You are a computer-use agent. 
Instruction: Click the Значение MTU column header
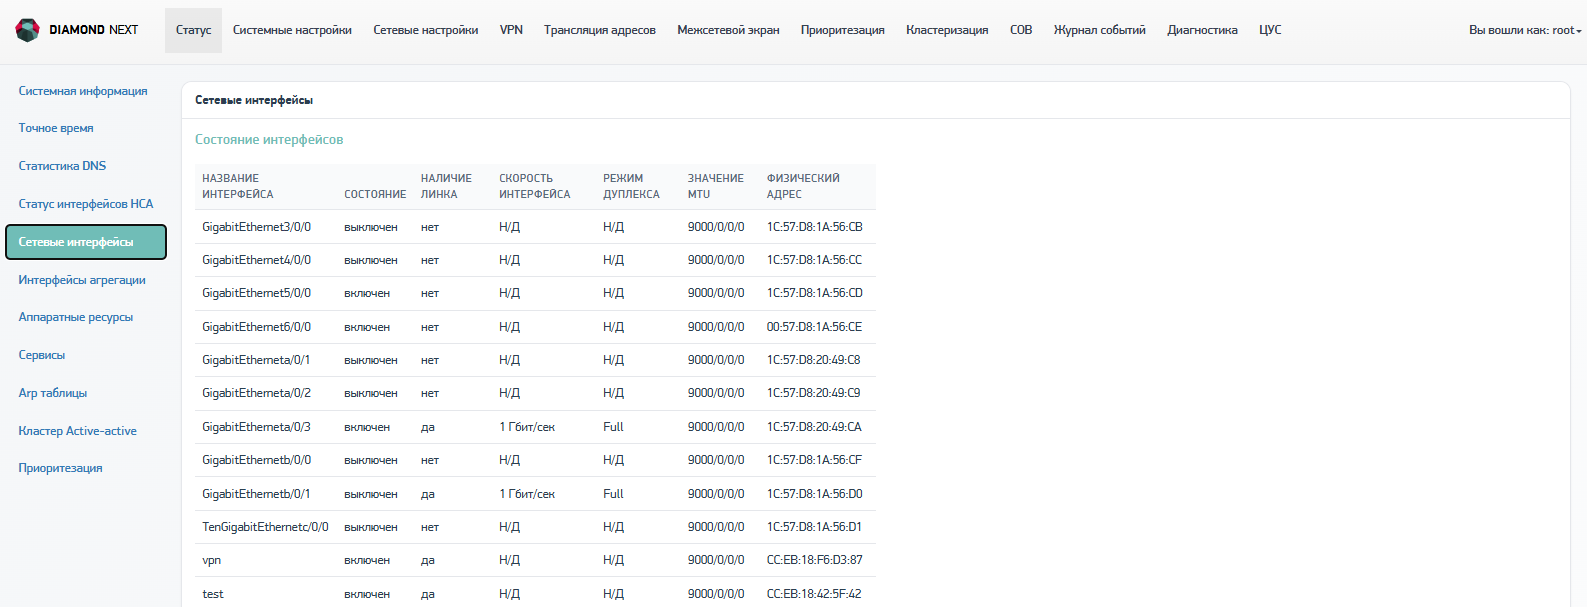pos(716,186)
